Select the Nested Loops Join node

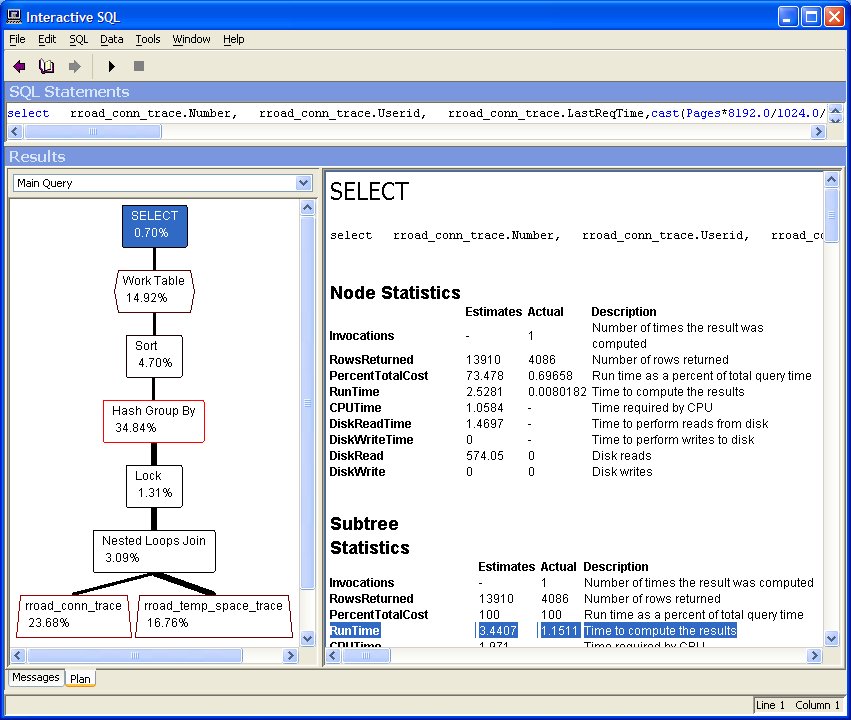(x=153, y=551)
